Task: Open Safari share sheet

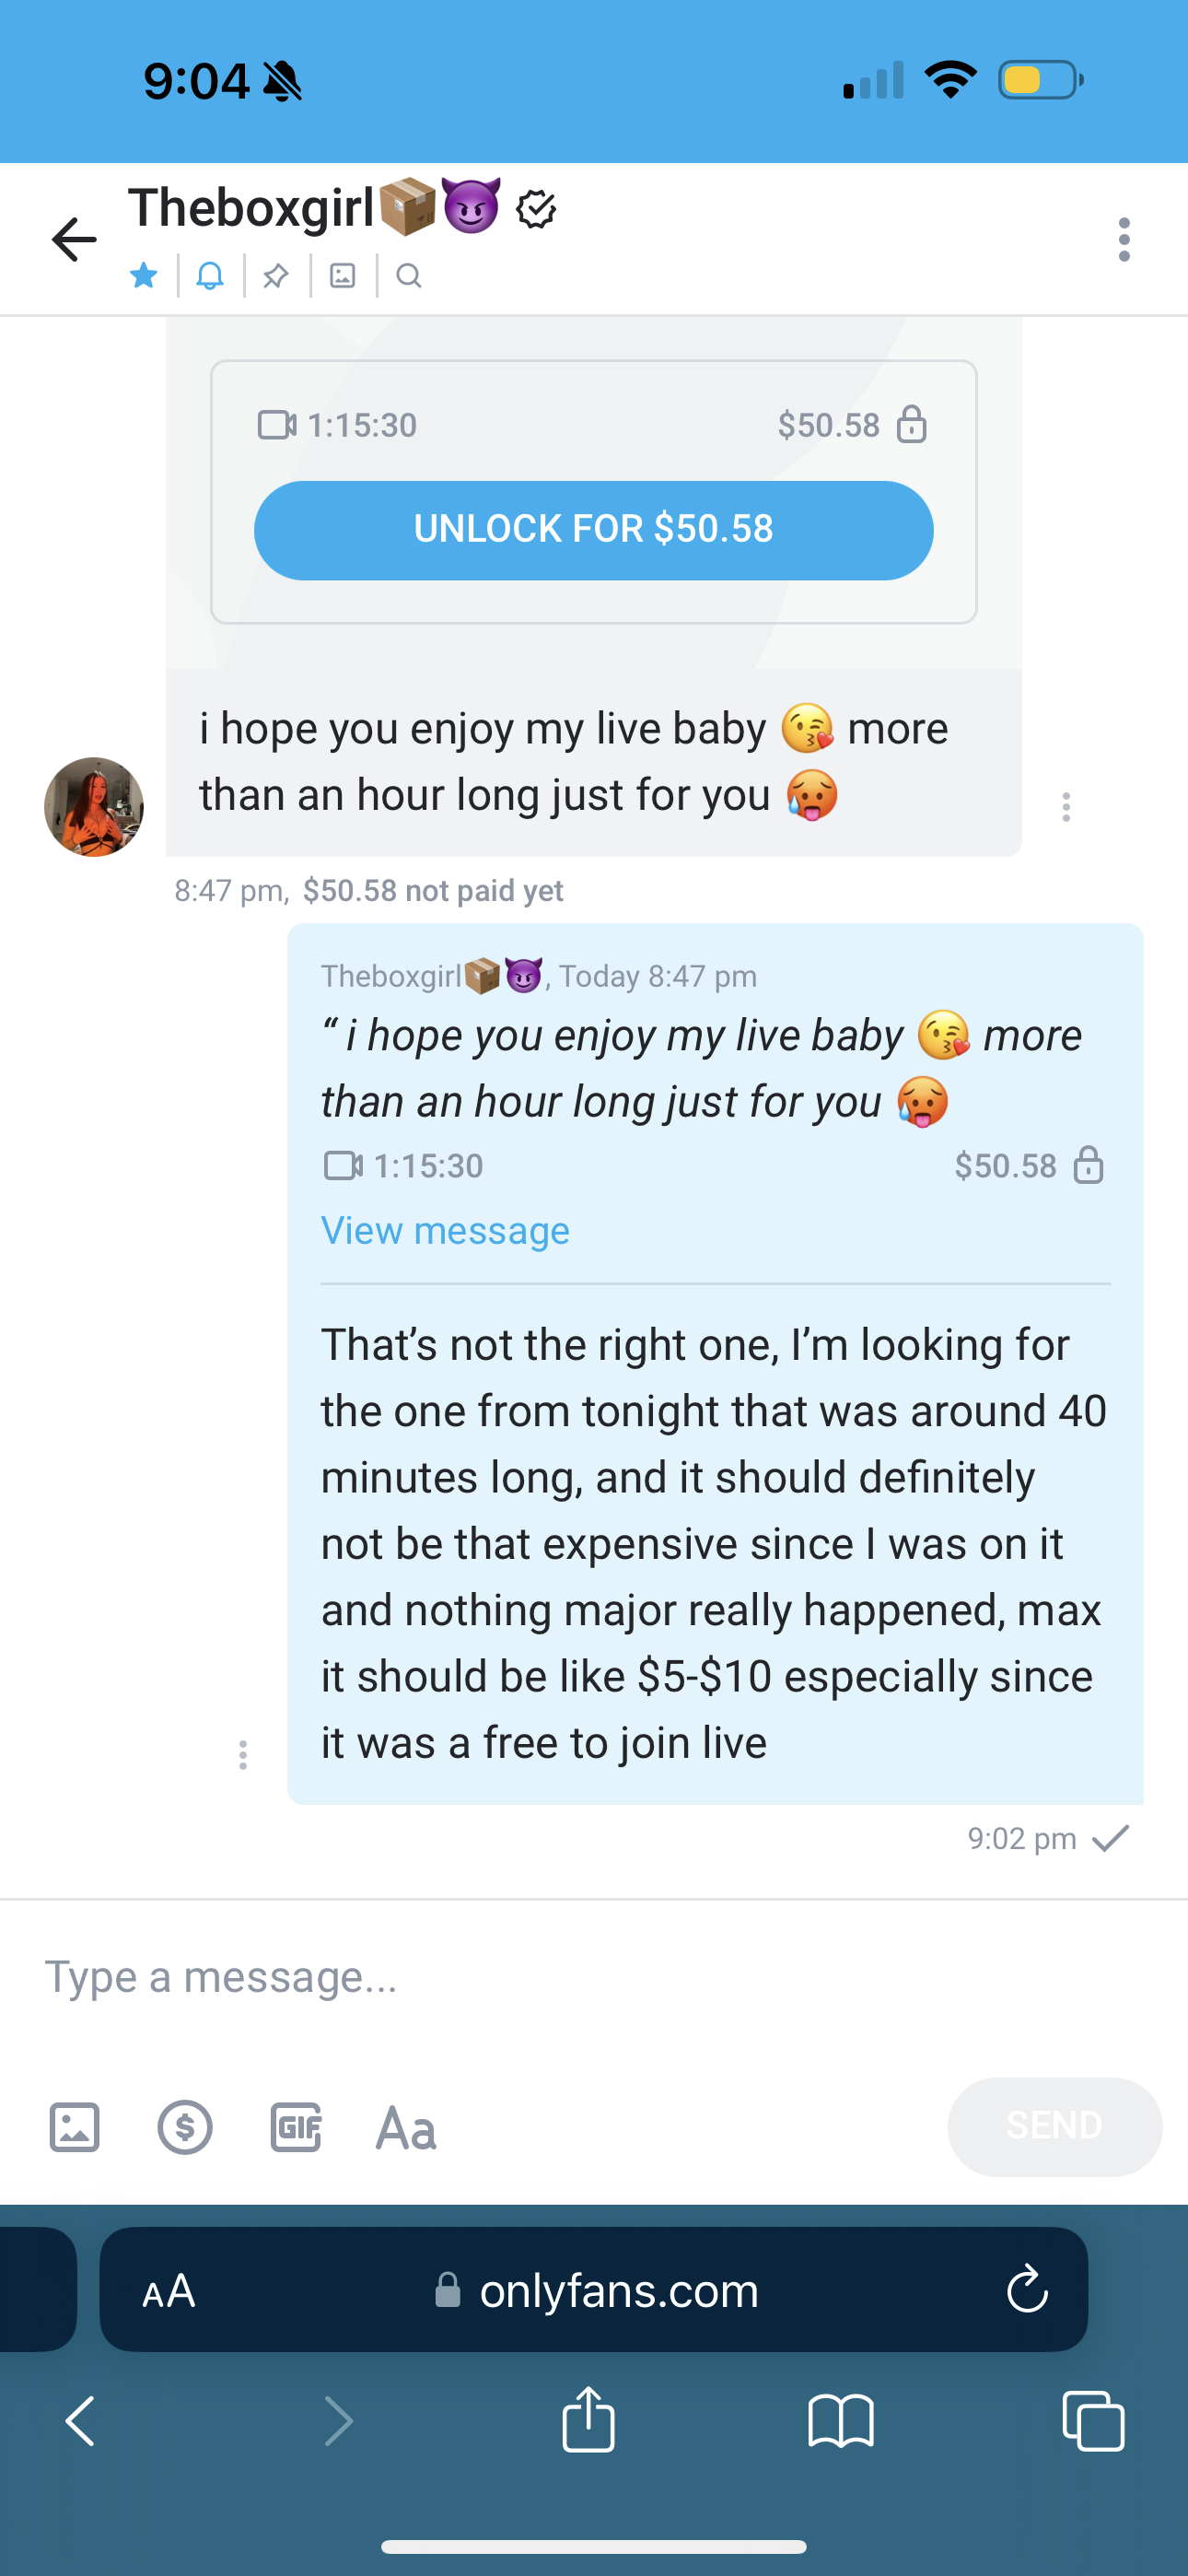Action: pos(588,2421)
